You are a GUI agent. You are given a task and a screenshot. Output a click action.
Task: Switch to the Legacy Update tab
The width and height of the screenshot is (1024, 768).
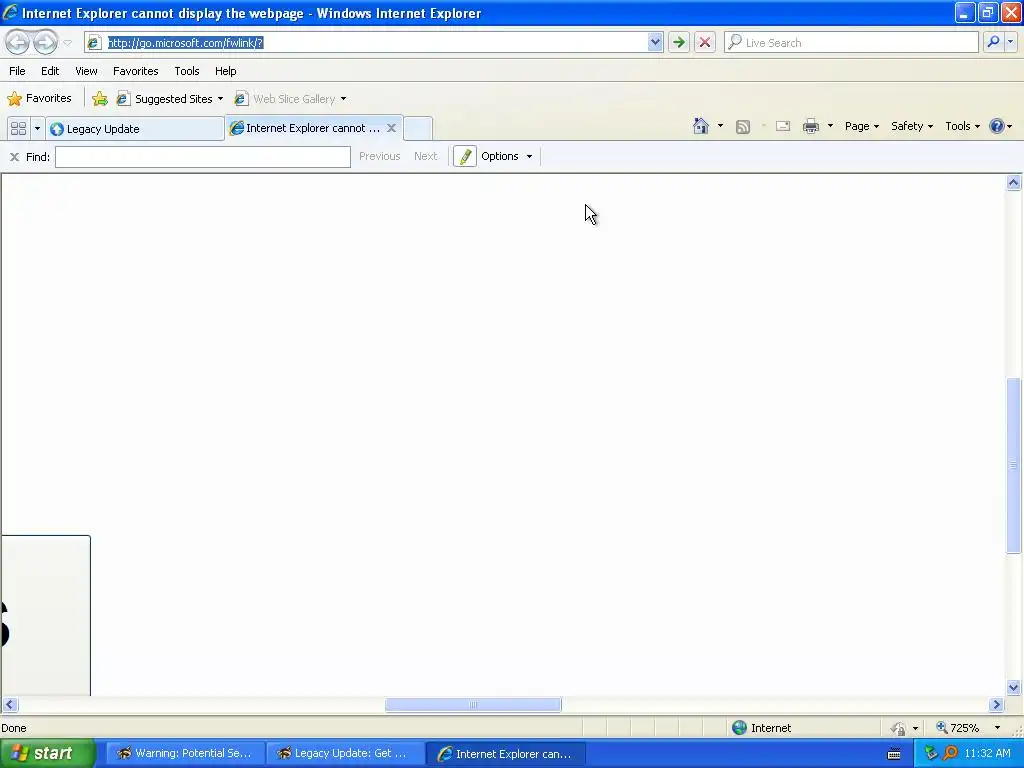point(135,129)
